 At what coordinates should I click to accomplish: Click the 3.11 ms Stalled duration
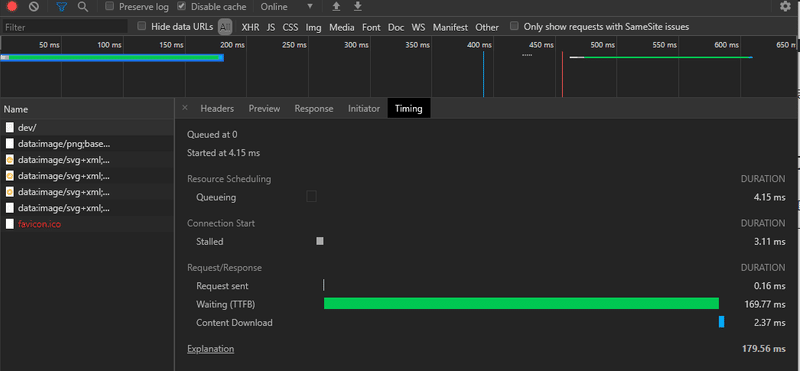769,241
